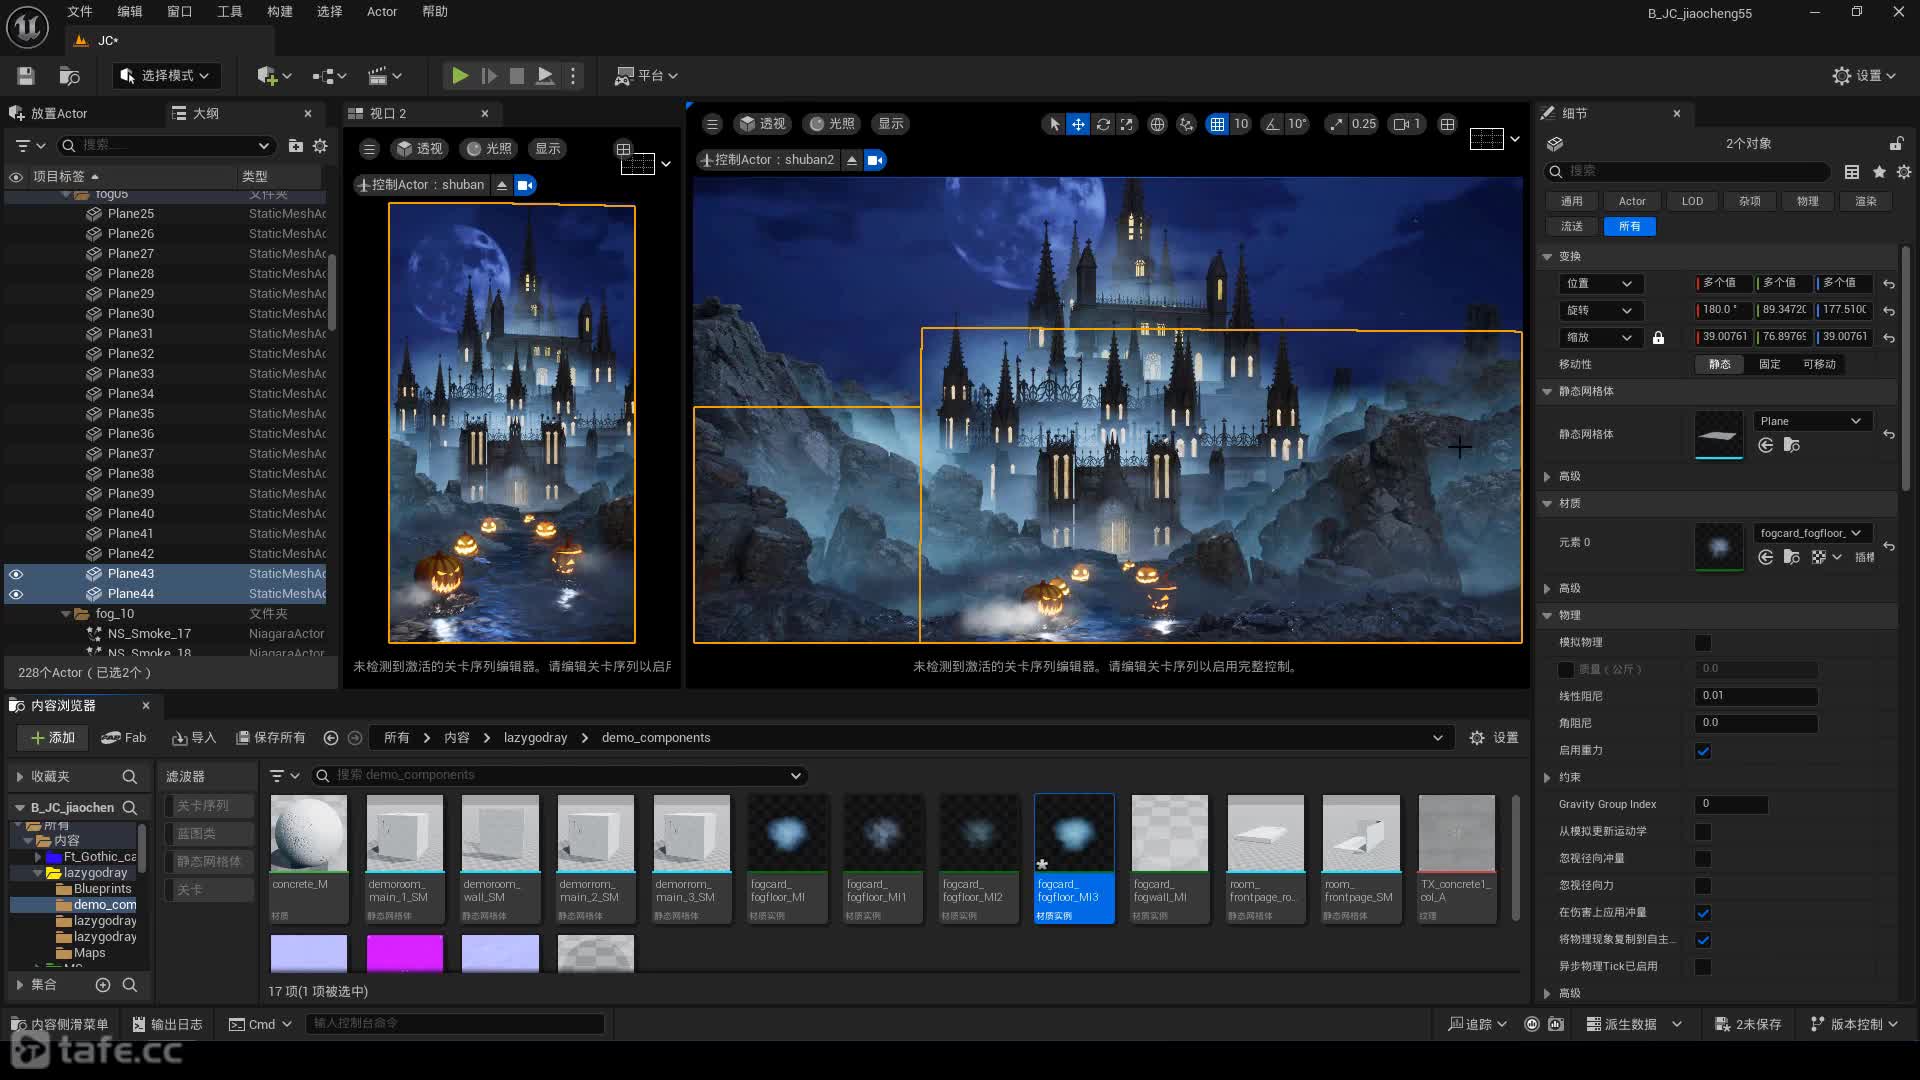Viewport: 1920px width, 1080px height.
Task: Uncheck the 在伤害上应用冲量 checkbox
Action: (x=1703, y=913)
